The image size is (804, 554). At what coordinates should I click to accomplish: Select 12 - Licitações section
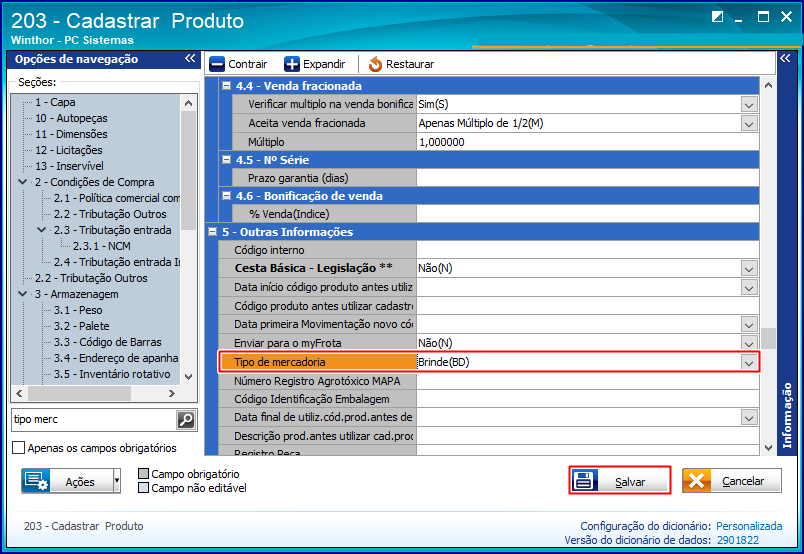click(x=69, y=150)
